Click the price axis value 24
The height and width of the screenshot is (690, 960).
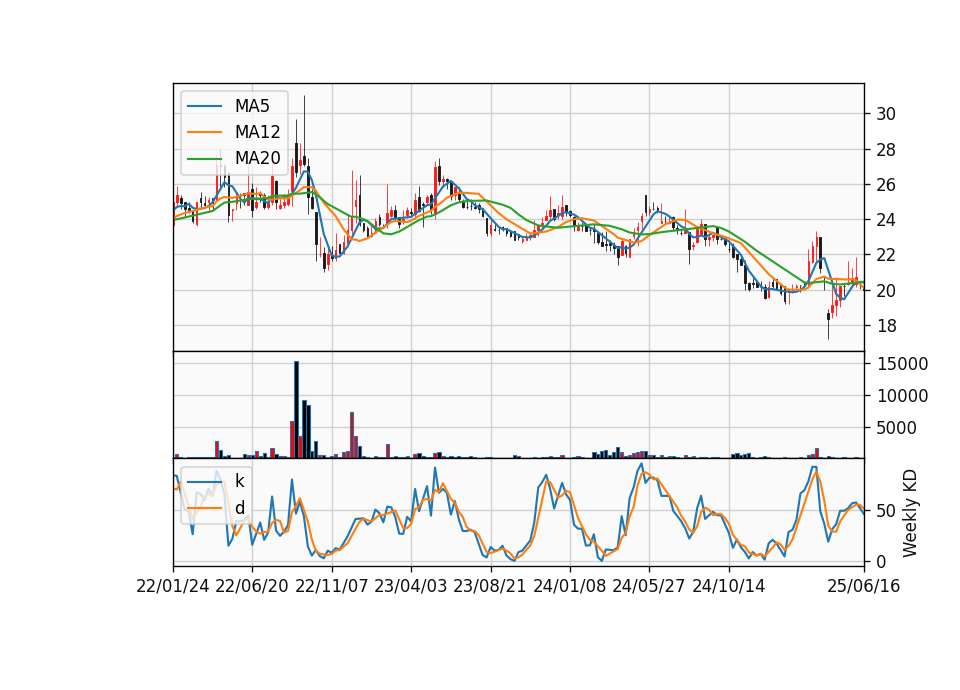pyautogui.click(x=886, y=220)
